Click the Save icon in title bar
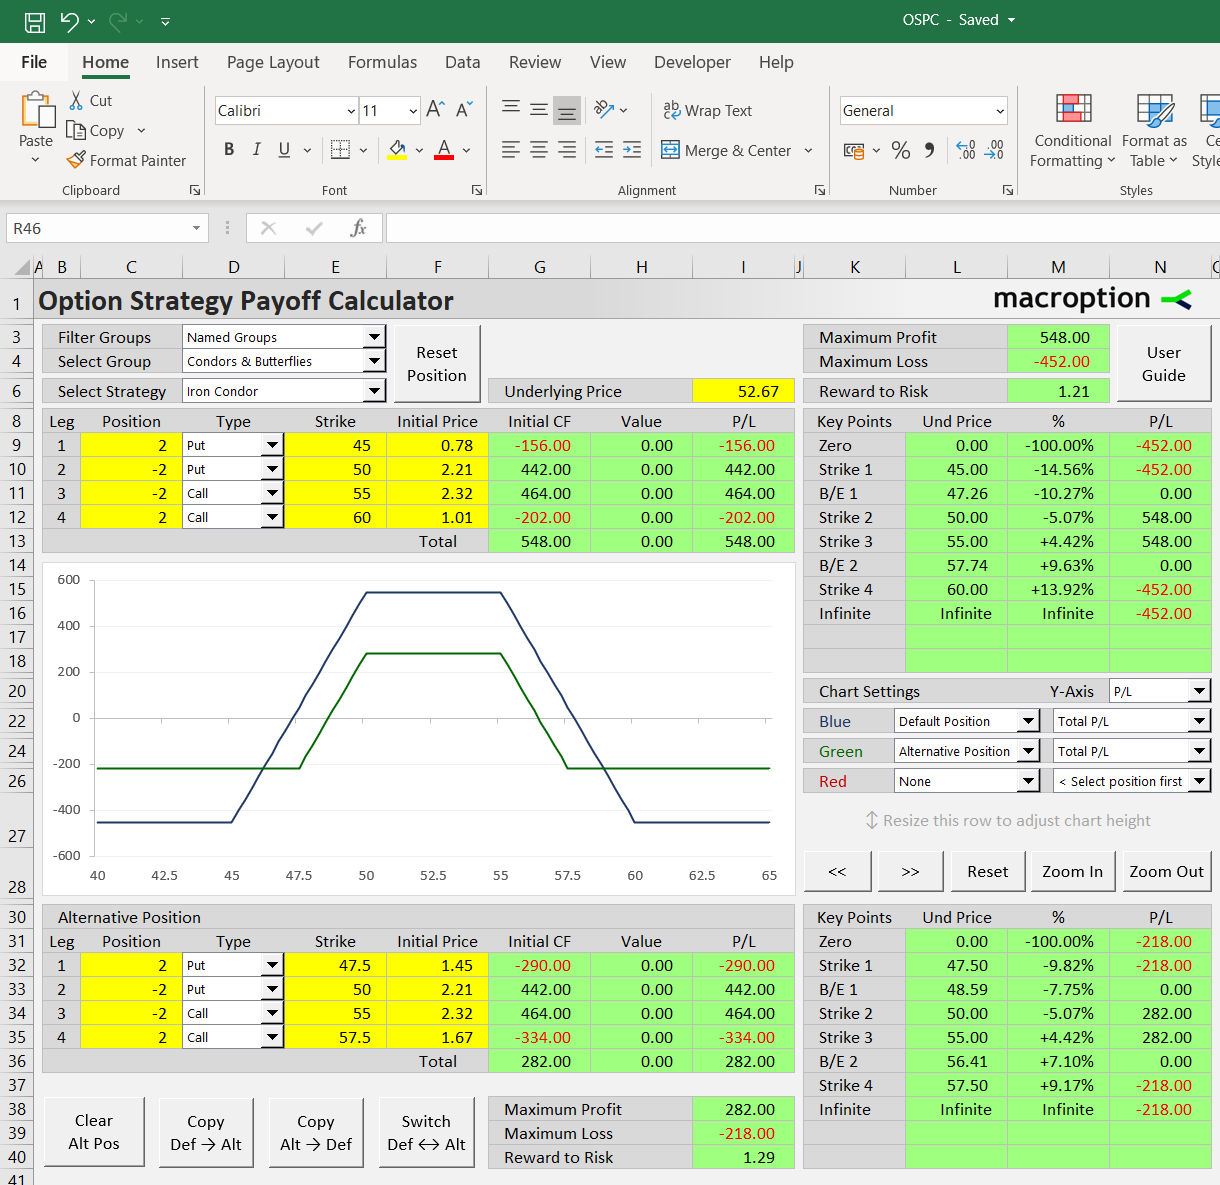This screenshot has height=1185, width=1220. [35, 21]
